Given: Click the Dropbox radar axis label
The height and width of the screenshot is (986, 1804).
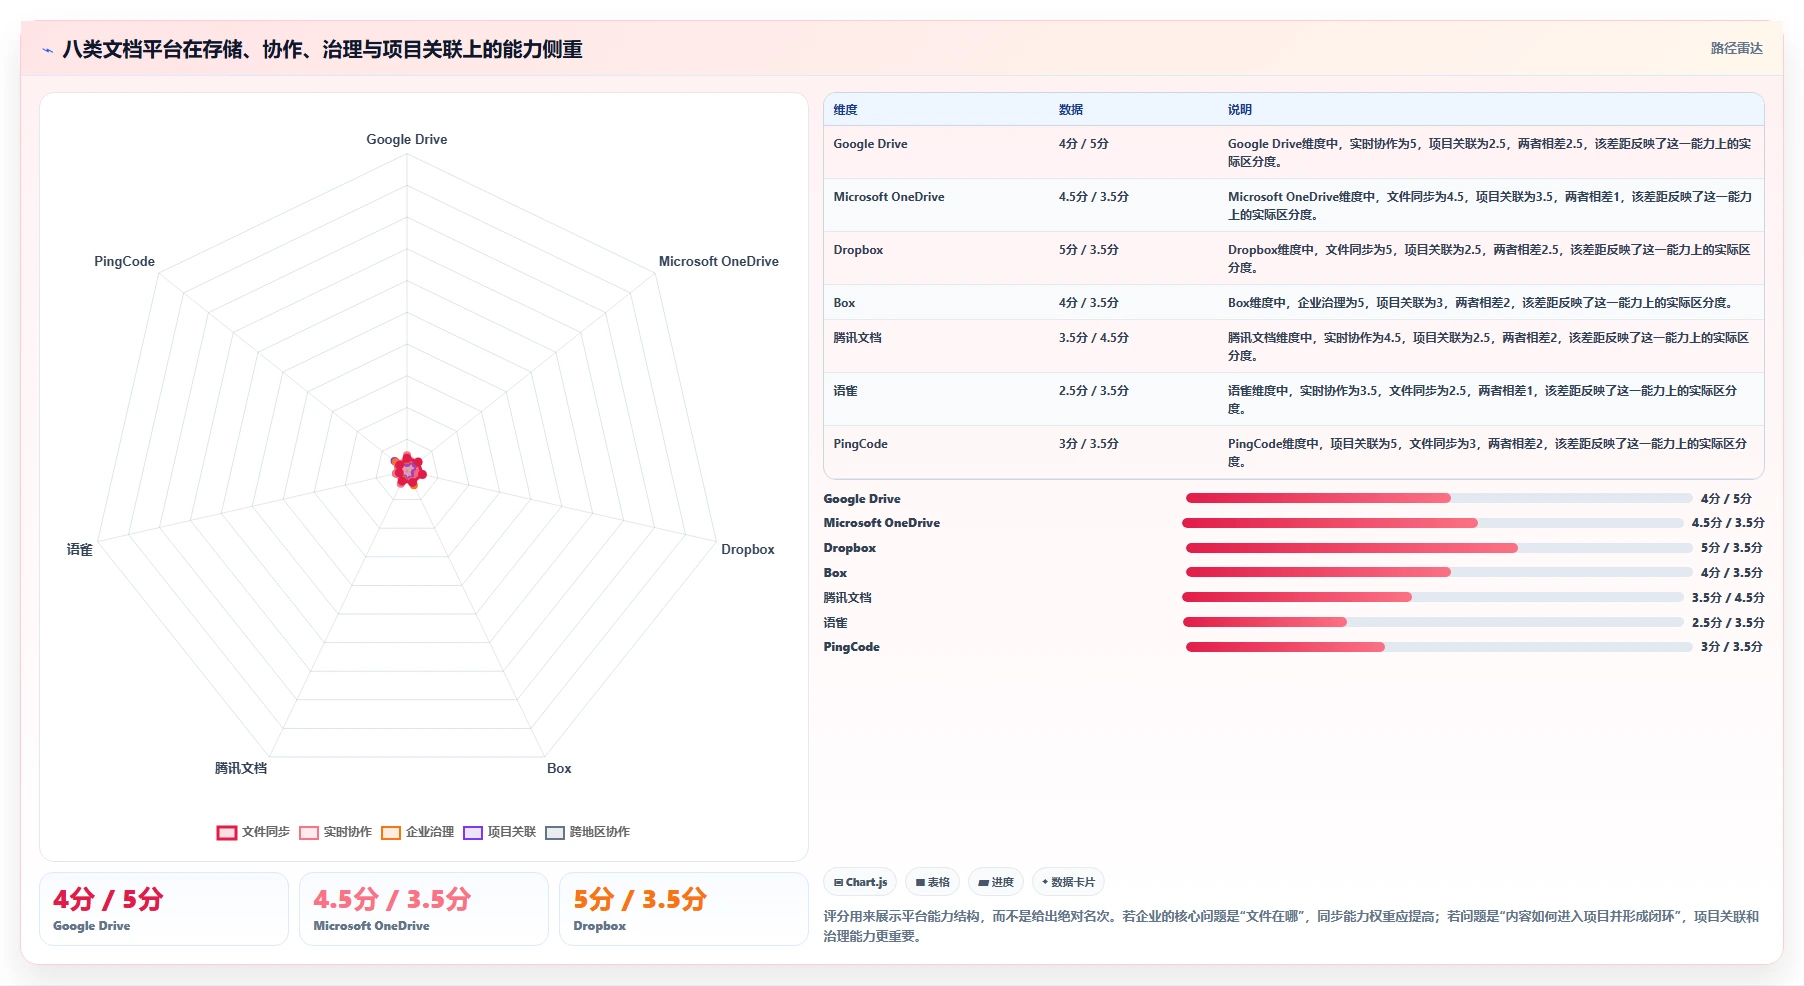Looking at the screenshot, I should click(x=748, y=550).
